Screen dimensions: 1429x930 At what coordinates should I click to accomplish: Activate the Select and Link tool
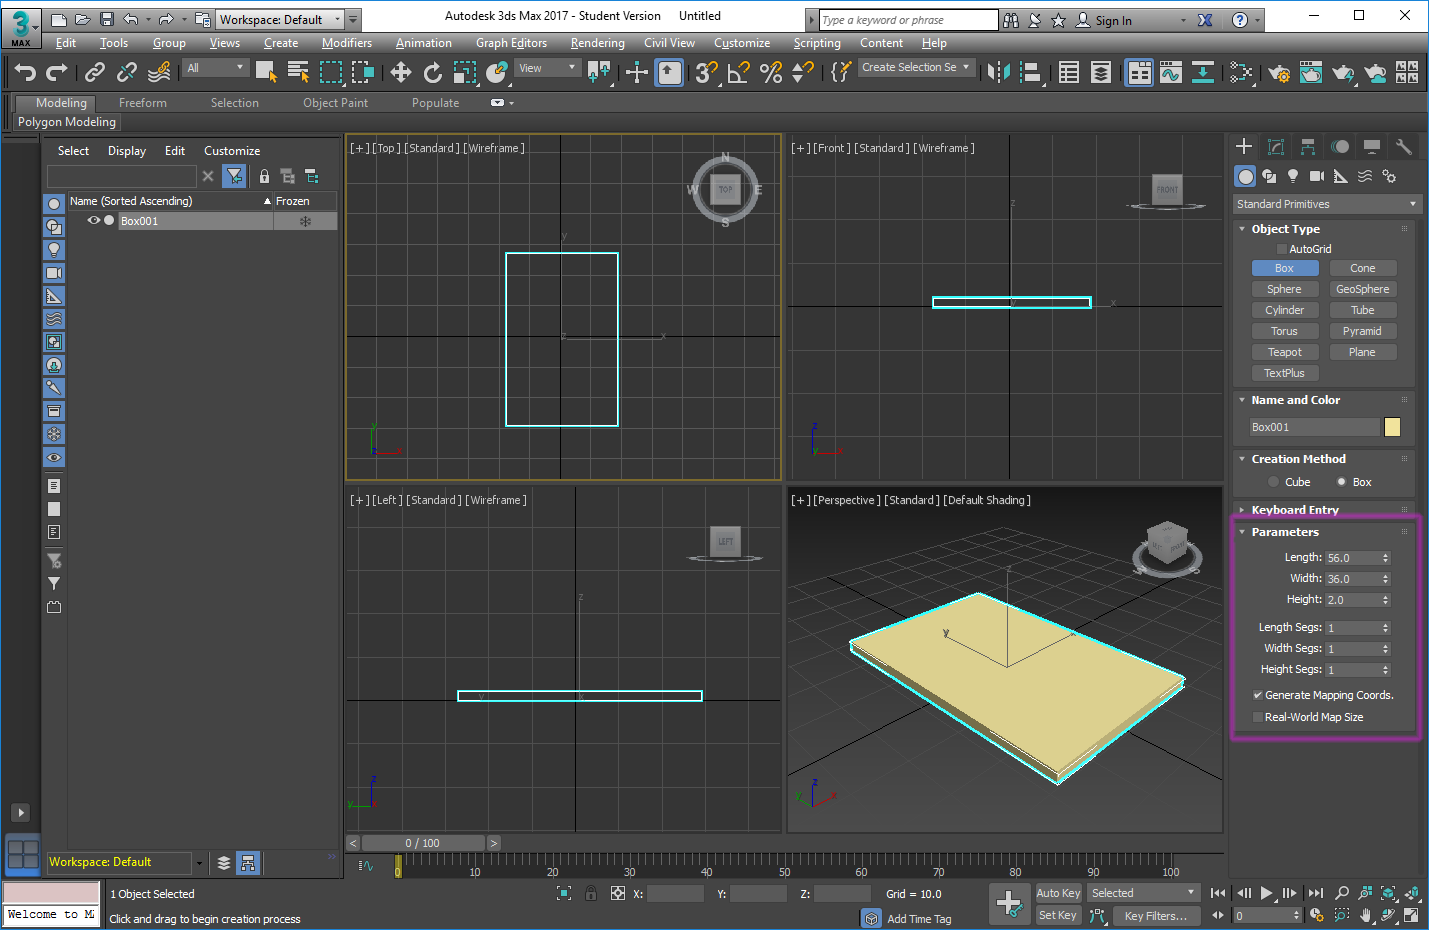point(95,72)
